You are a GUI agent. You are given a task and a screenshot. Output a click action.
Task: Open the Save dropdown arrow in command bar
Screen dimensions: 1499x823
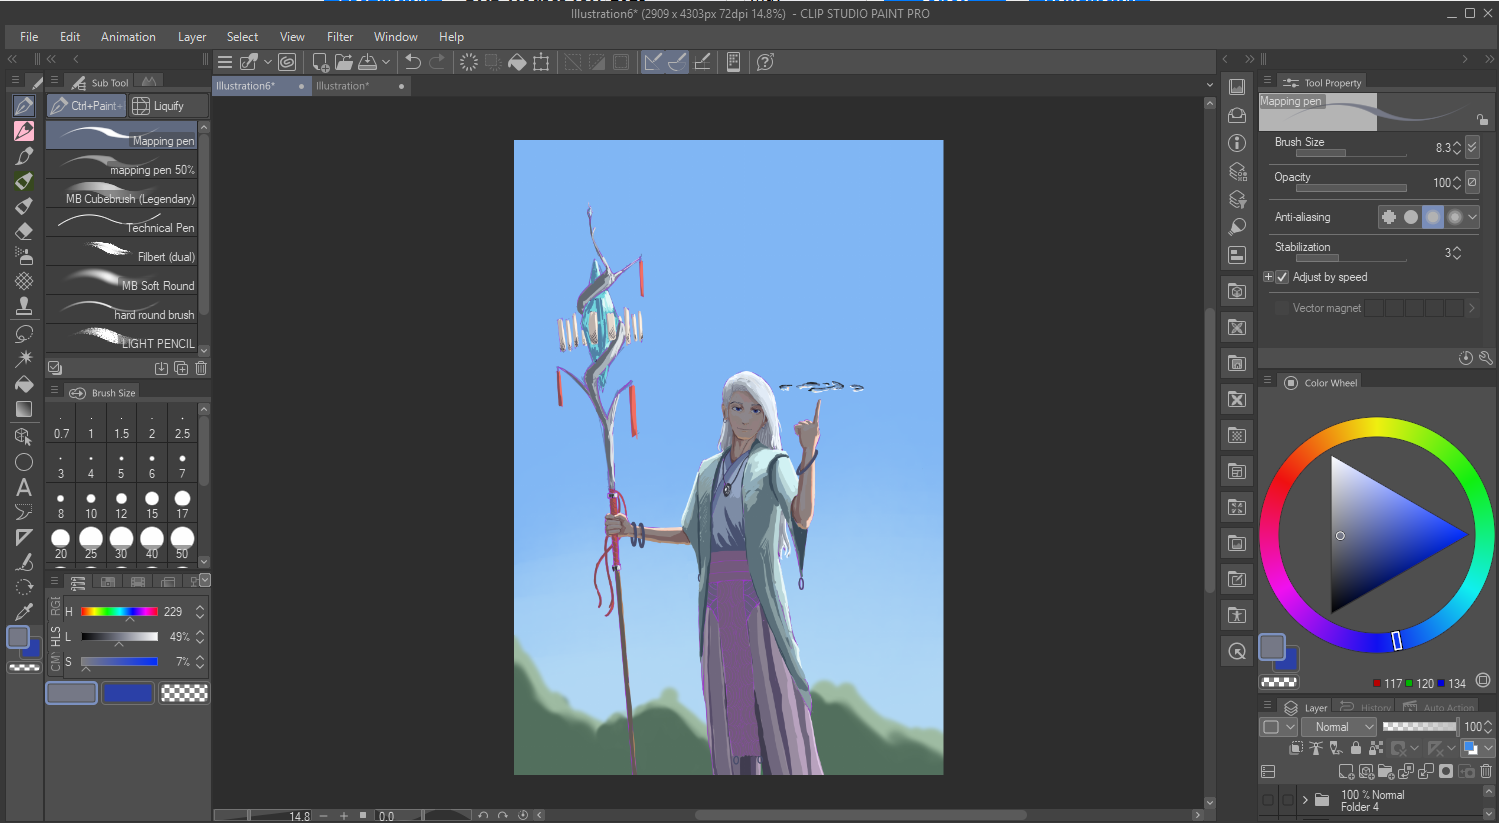point(385,62)
